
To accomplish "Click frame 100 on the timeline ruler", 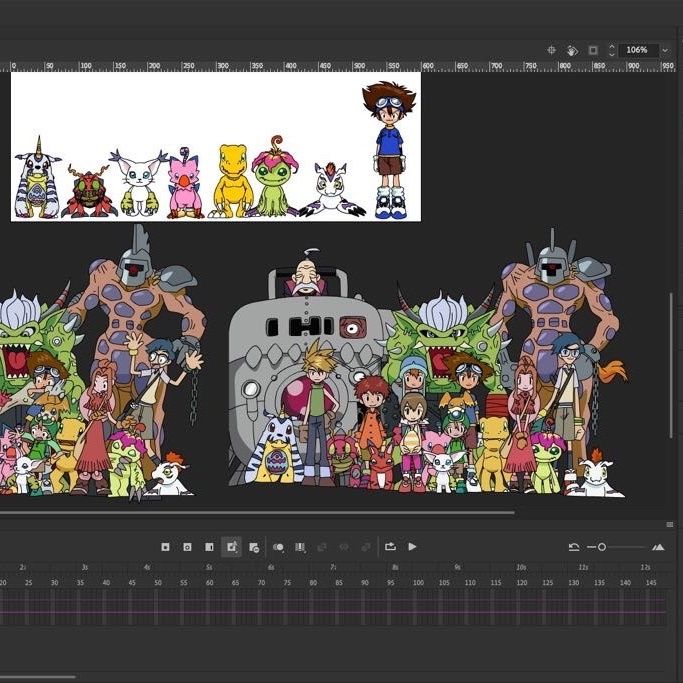I will [418, 582].
